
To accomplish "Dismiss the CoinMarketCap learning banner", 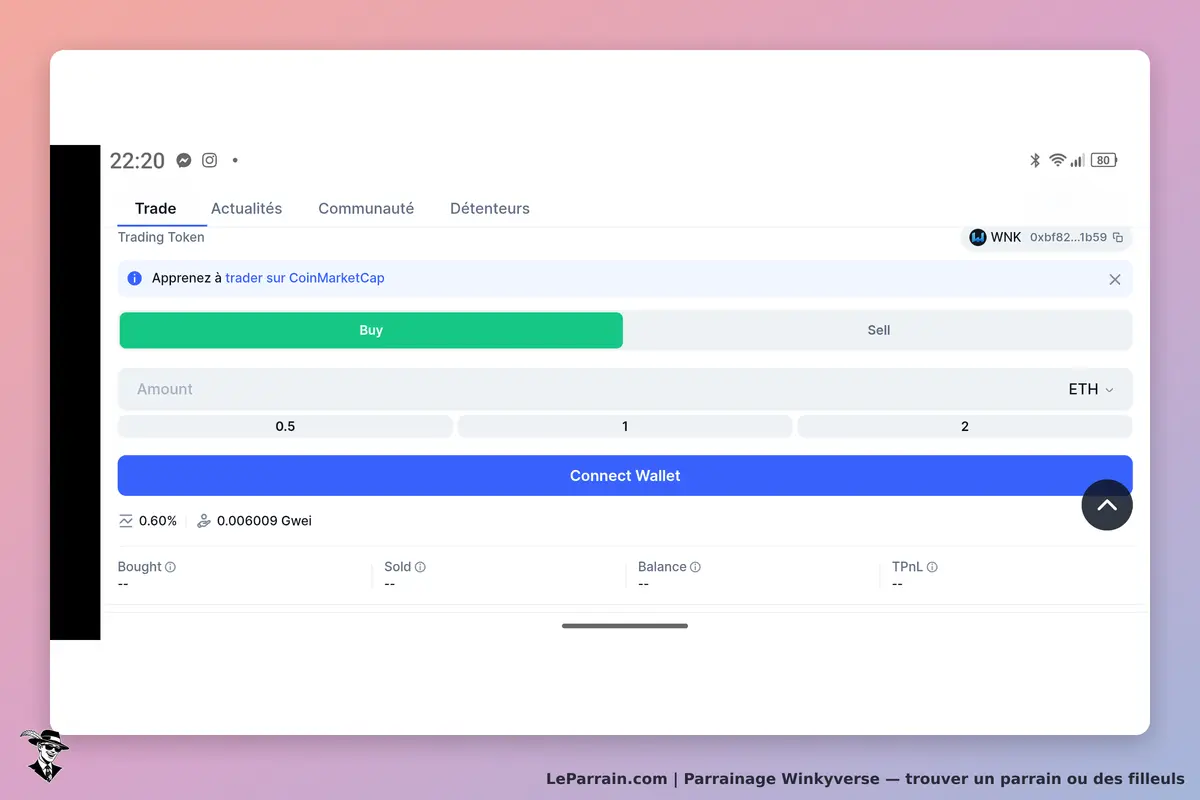I will tap(1115, 279).
